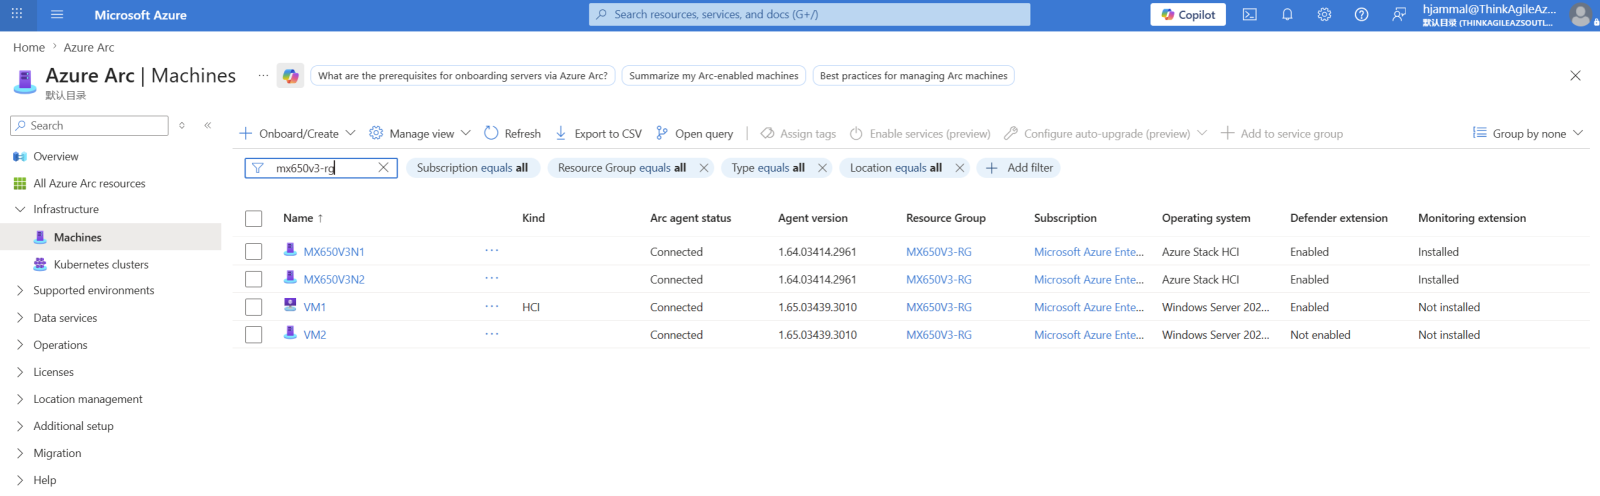Click Export to CSV
Viewport: 1600px width, 496px height.
tap(598, 133)
